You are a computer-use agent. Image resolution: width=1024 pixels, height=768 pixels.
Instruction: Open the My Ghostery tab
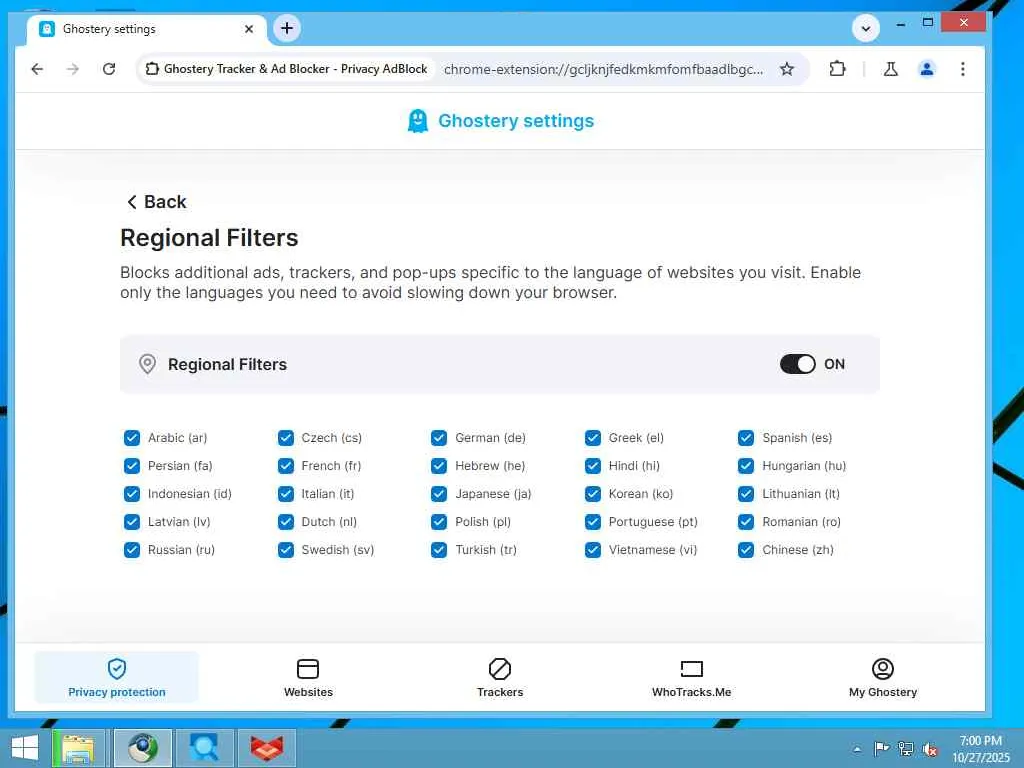click(882, 677)
